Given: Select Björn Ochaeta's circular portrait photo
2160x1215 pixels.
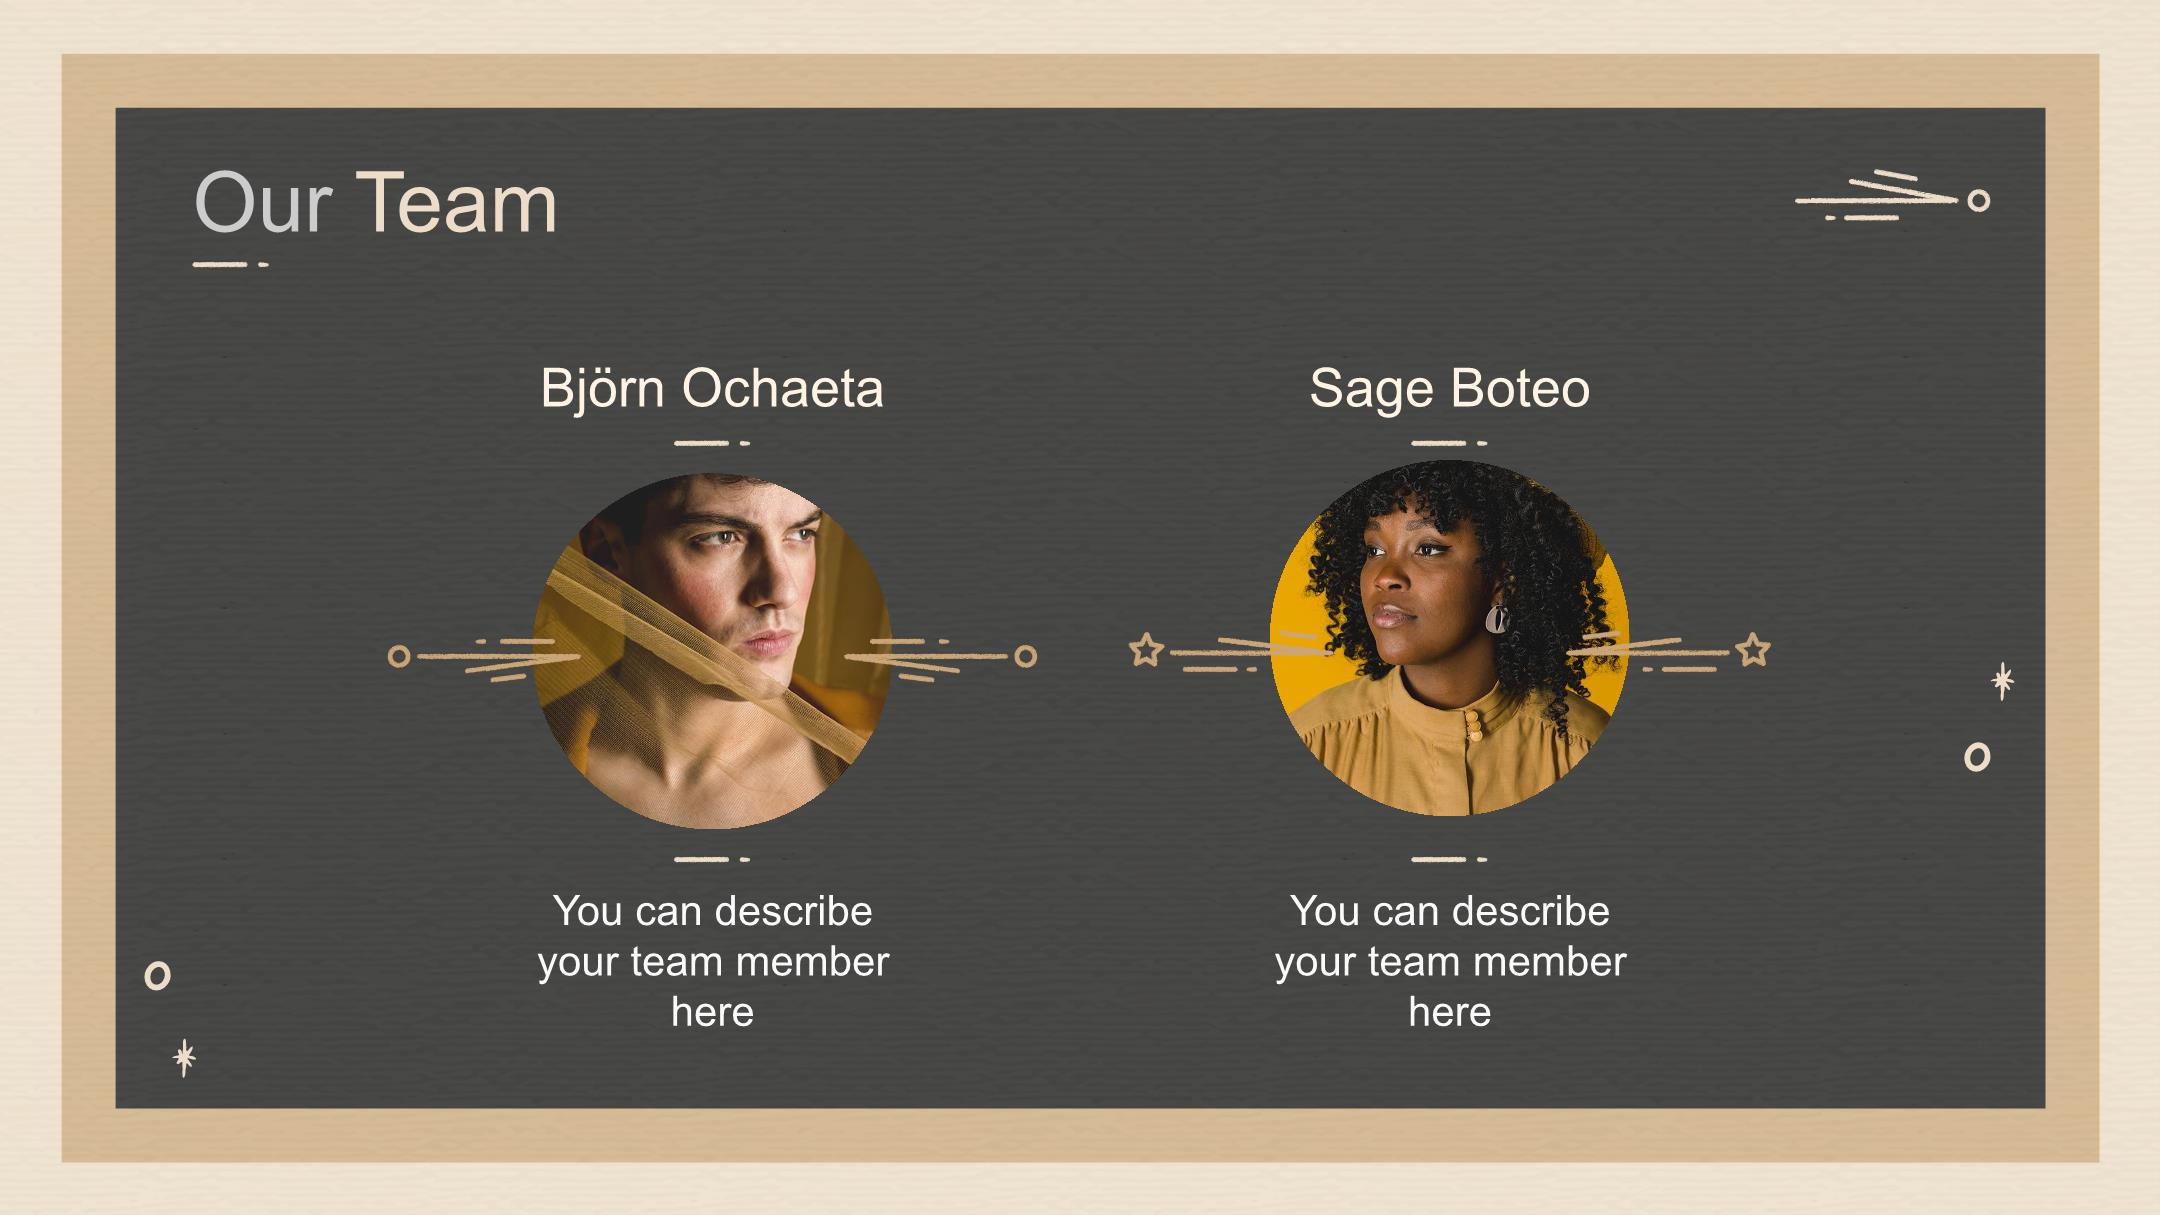Looking at the screenshot, I should click(712, 651).
